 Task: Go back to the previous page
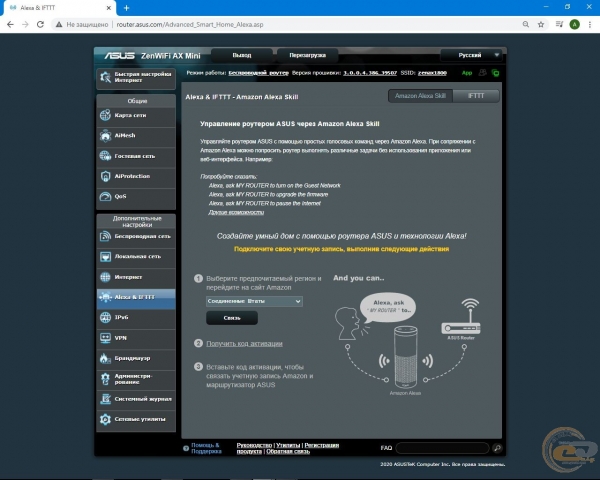(10, 24)
